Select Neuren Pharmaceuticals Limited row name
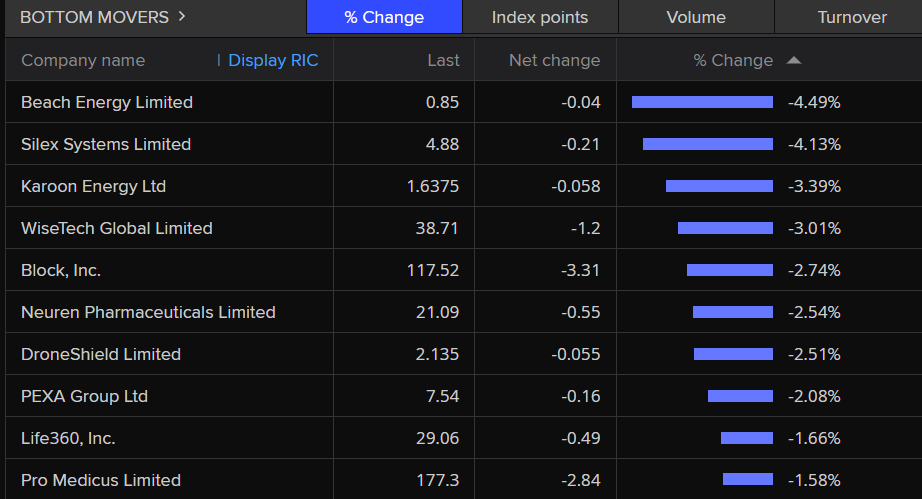Image resolution: width=922 pixels, height=499 pixels. (x=148, y=312)
